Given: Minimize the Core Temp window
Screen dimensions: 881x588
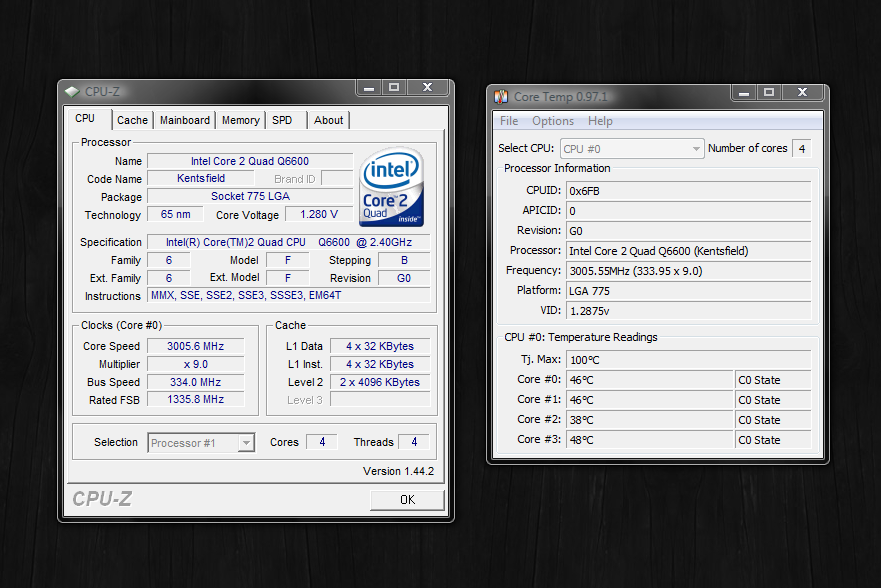Looking at the screenshot, I should 744,93.
